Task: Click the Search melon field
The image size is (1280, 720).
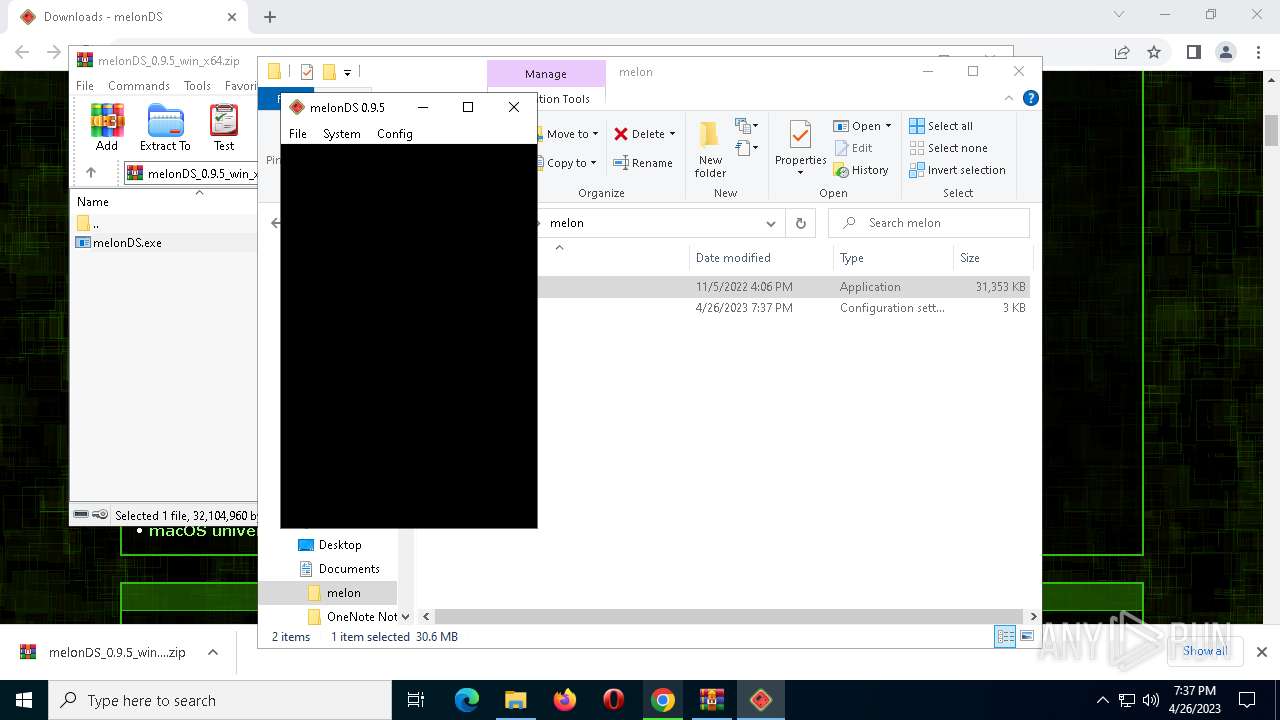Action: (x=929, y=223)
